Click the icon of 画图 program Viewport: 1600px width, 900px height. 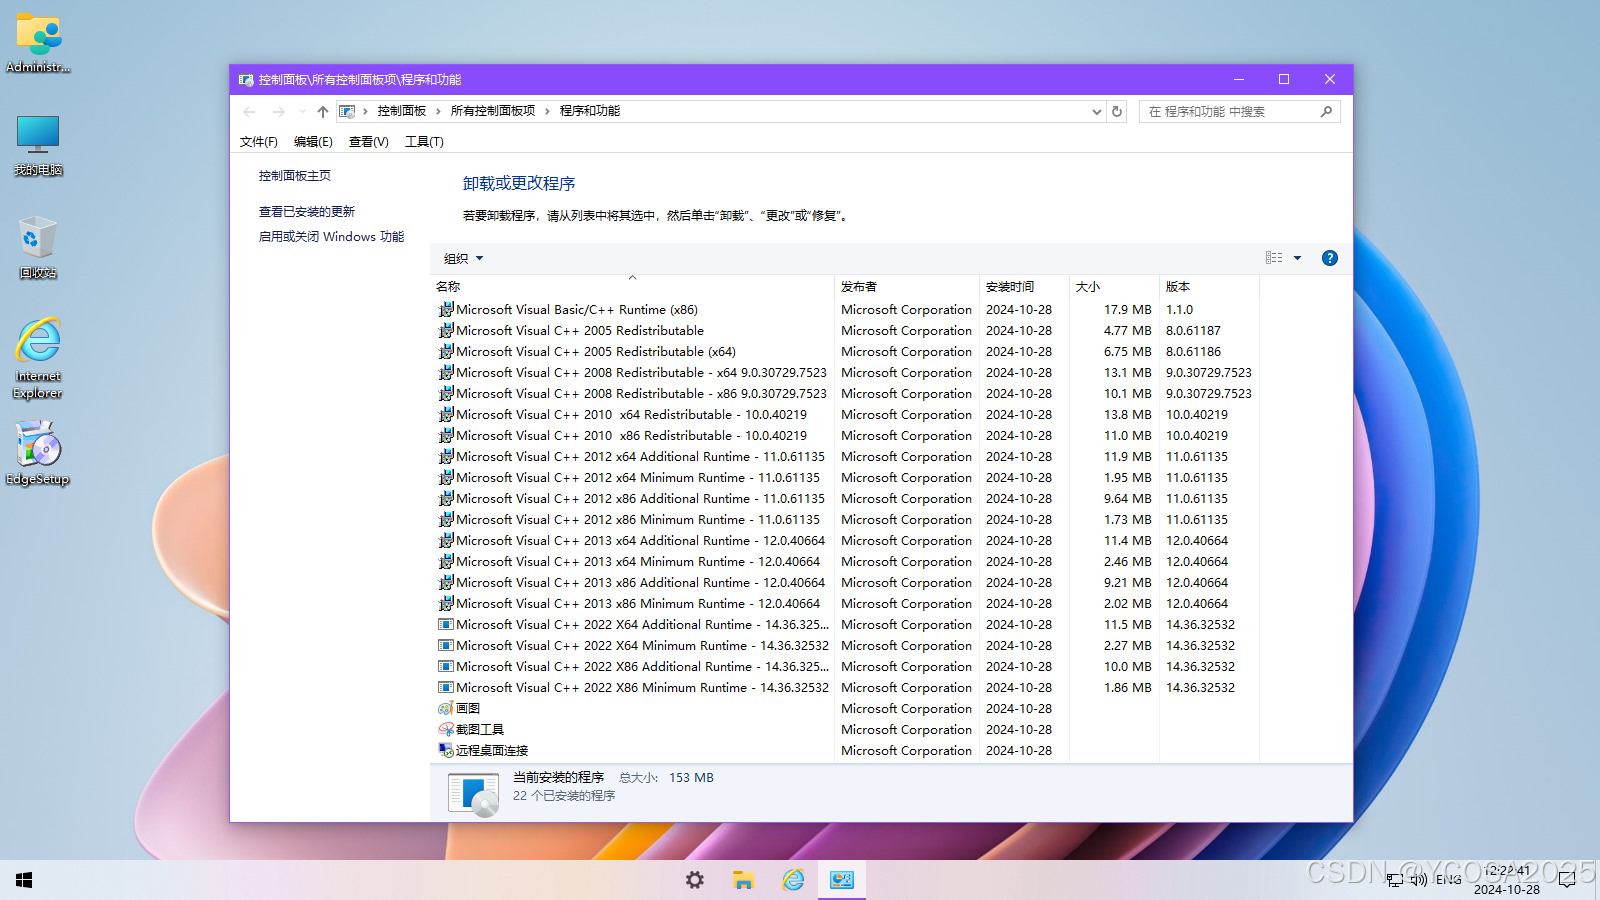(446, 709)
